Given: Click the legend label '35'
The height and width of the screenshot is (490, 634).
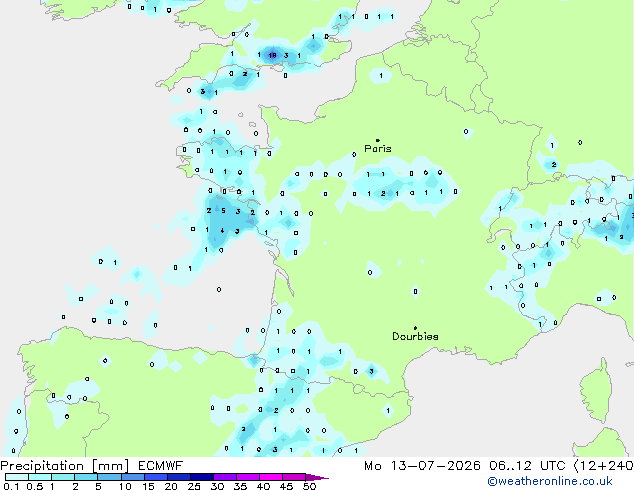Looking at the screenshot, I should [240, 486].
